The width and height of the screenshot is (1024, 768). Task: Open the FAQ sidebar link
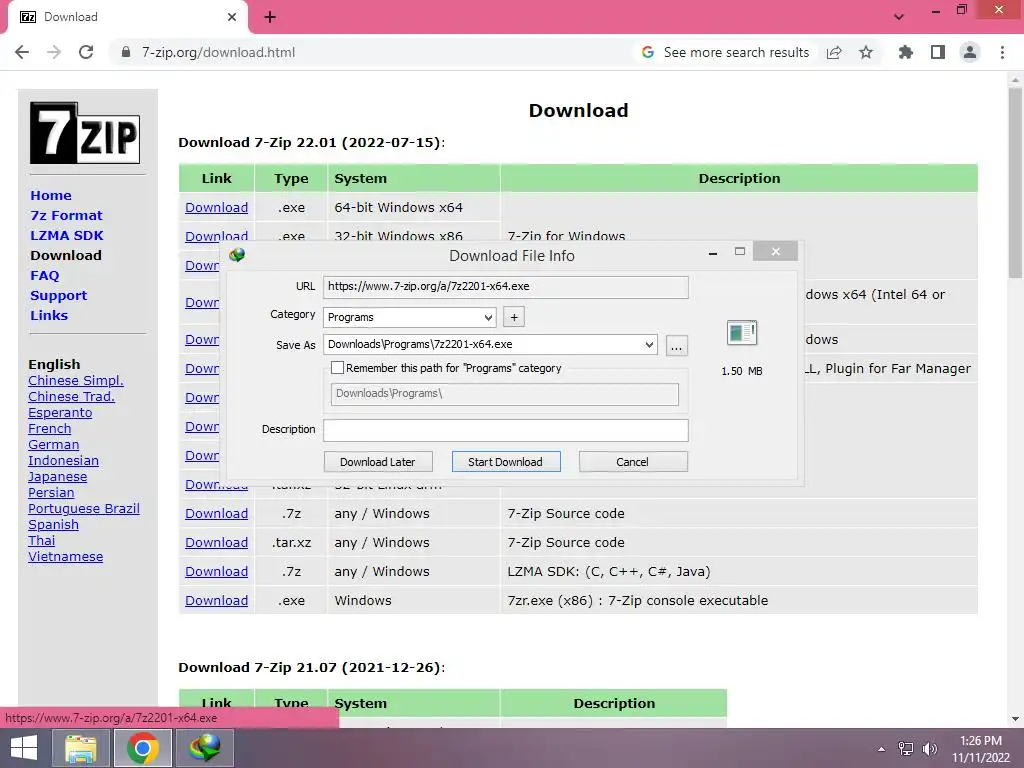44,276
